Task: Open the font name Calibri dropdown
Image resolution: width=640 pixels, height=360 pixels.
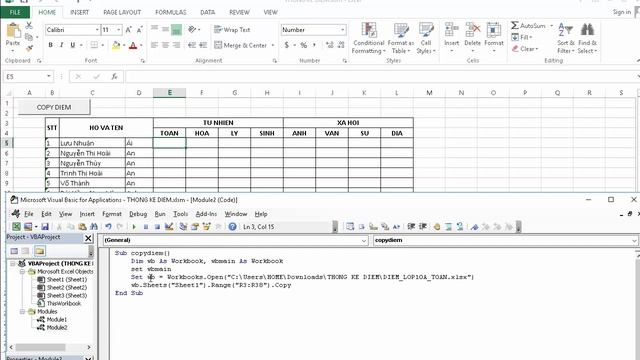Action: [x=97, y=30]
